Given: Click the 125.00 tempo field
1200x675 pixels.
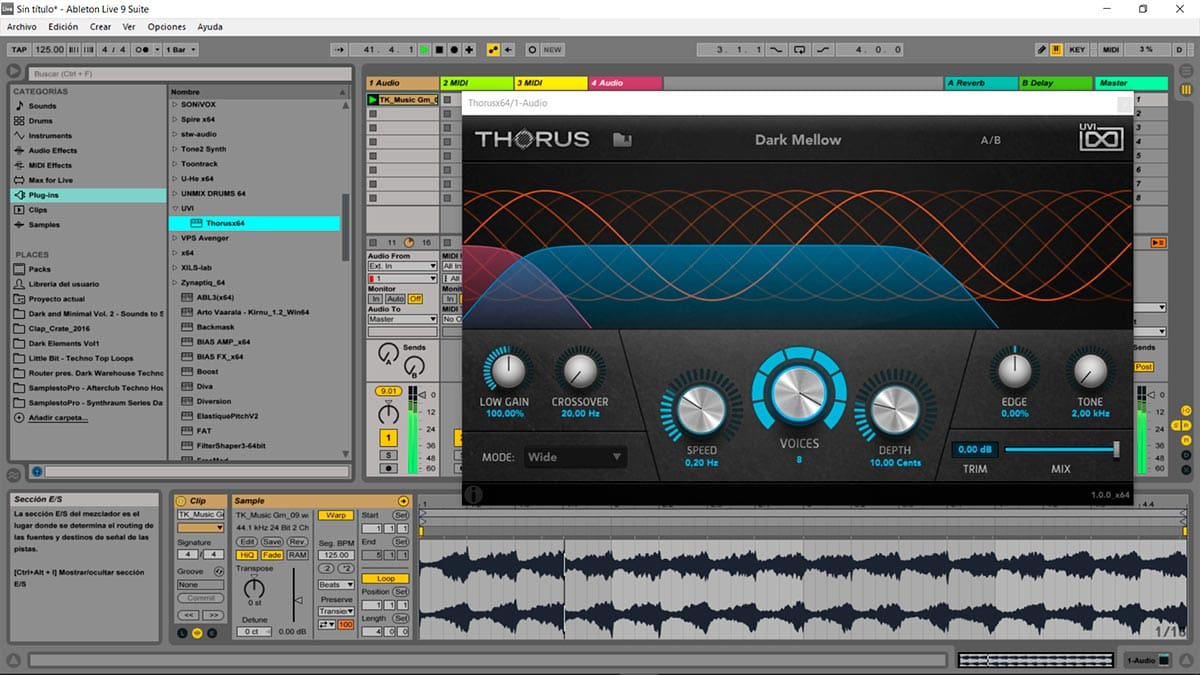Looking at the screenshot, I should click(50, 49).
